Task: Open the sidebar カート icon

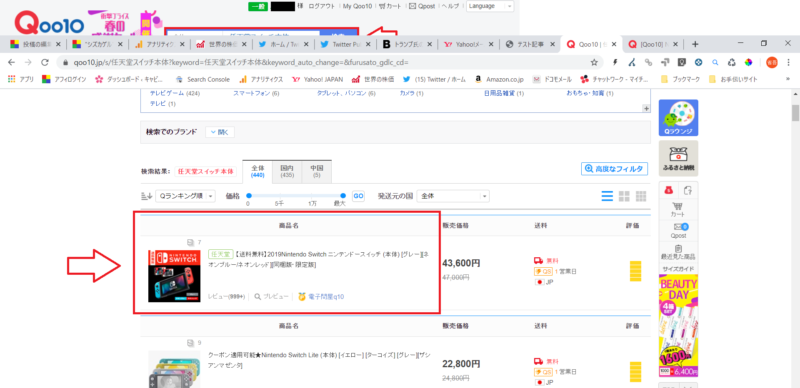Action: pyautogui.click(x=678, y=210)
